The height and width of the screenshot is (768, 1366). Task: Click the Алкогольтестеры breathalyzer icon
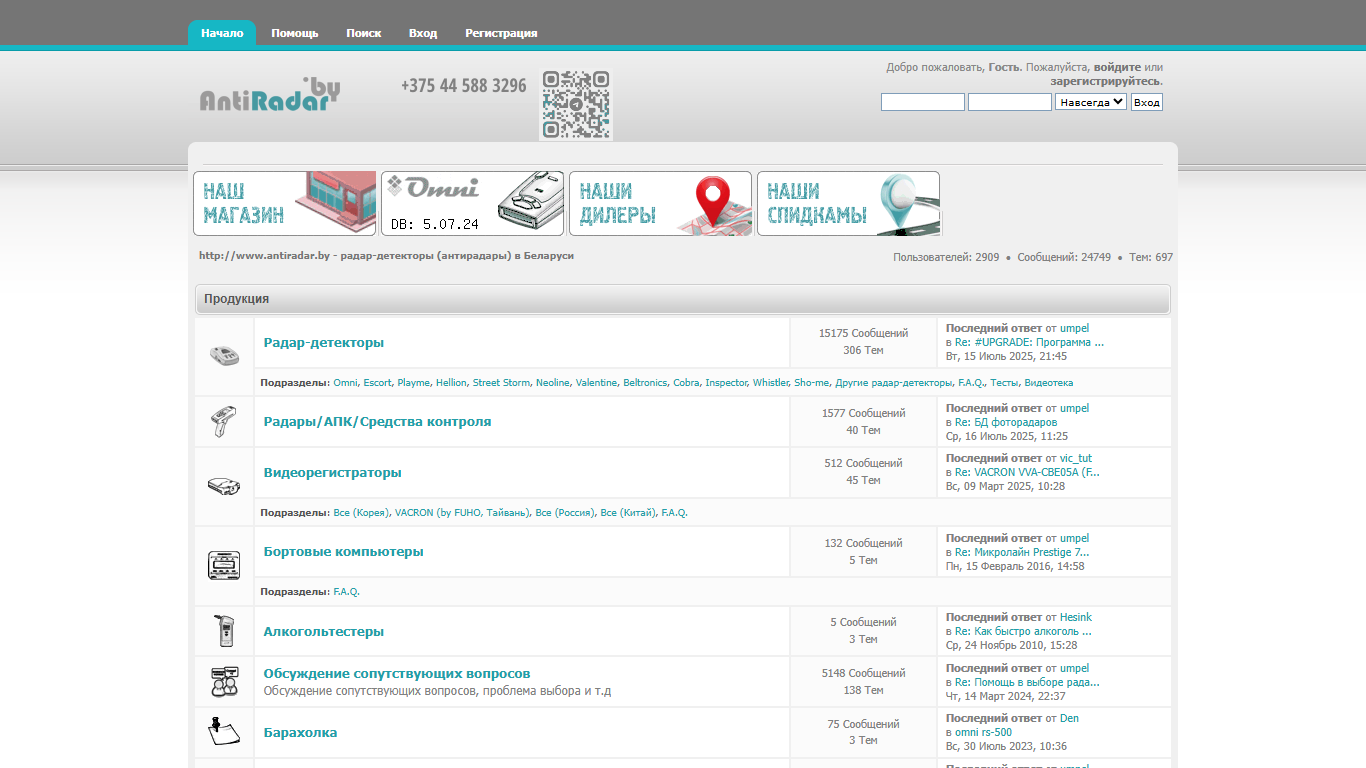tap(224, 631)
